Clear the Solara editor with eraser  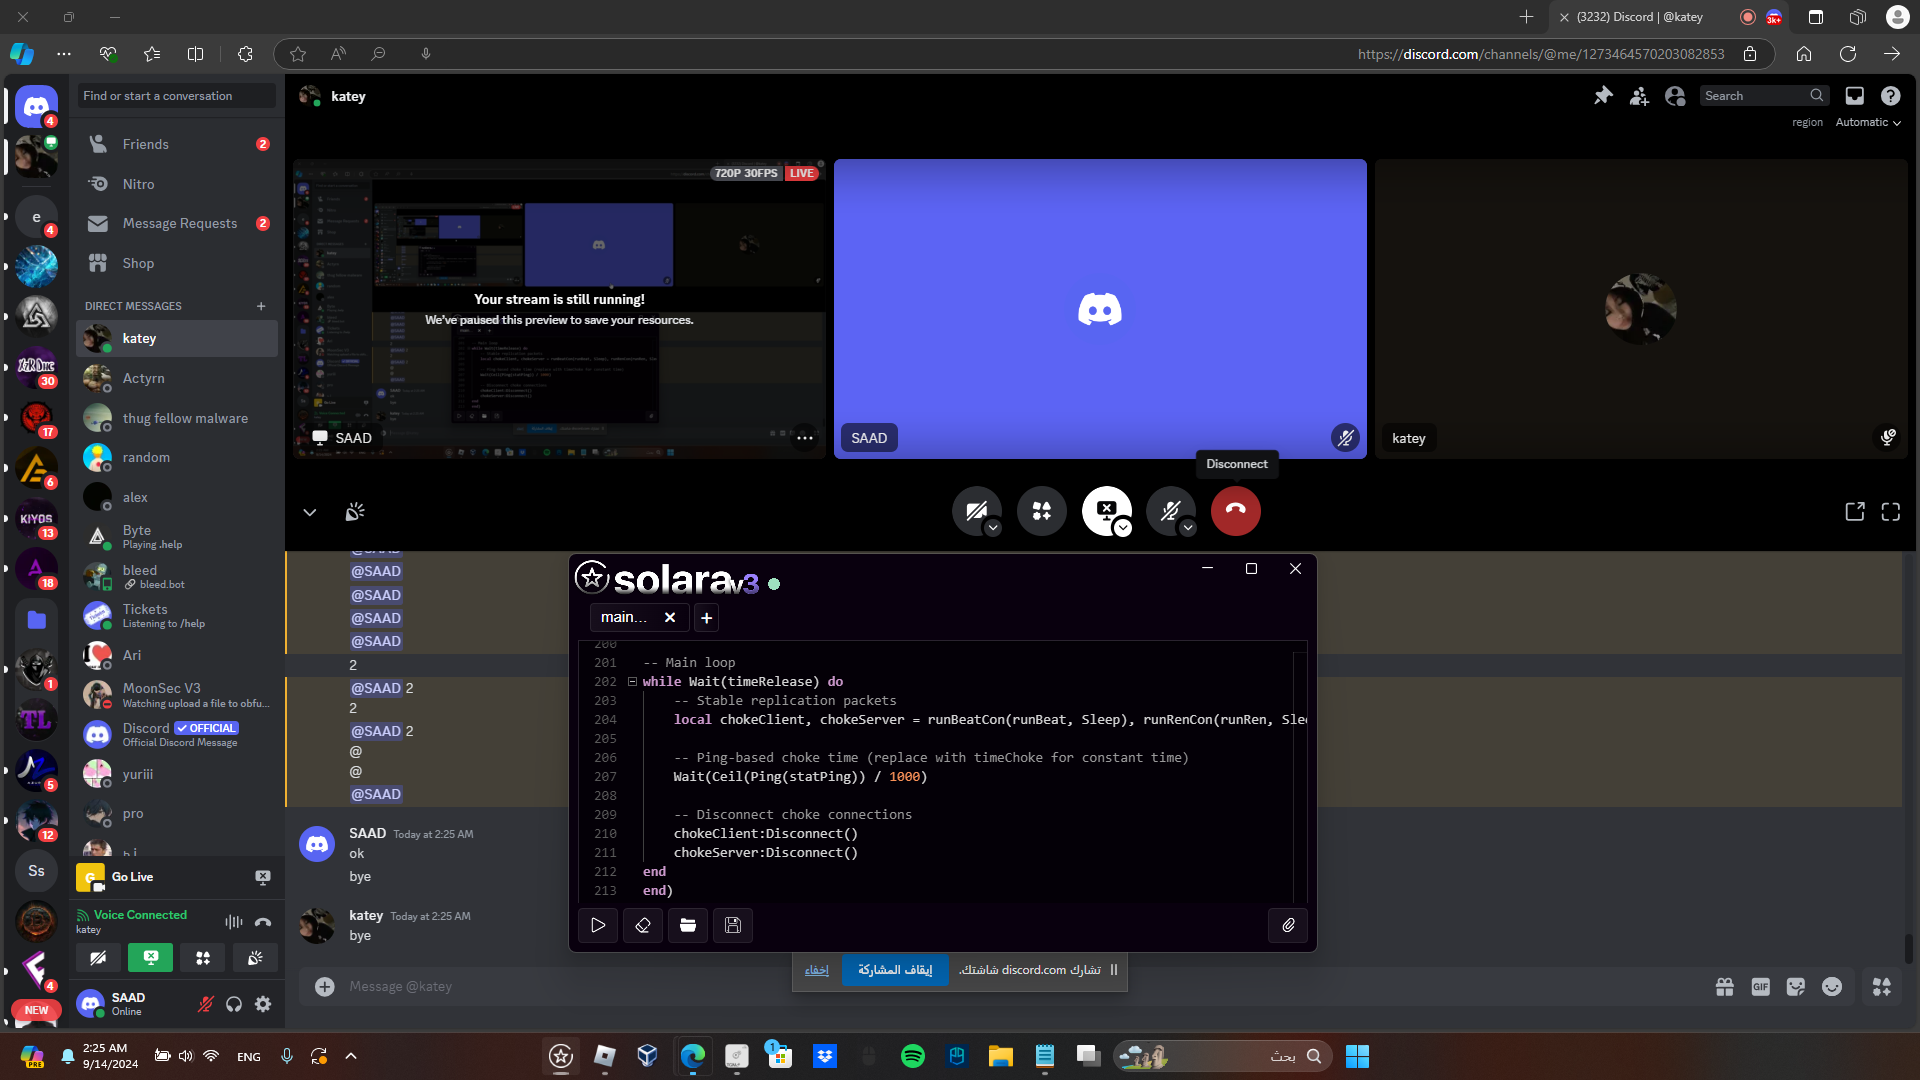tap(643, 925)
